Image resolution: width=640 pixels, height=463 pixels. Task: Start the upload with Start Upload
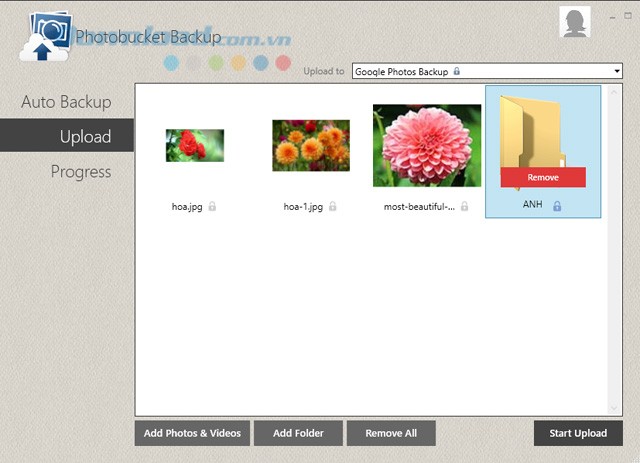578,433
